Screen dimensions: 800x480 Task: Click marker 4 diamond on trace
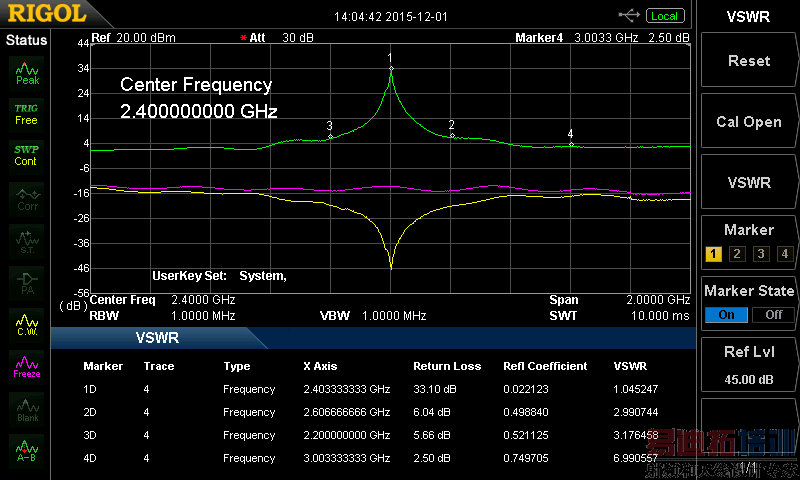(x=571, y=144)
